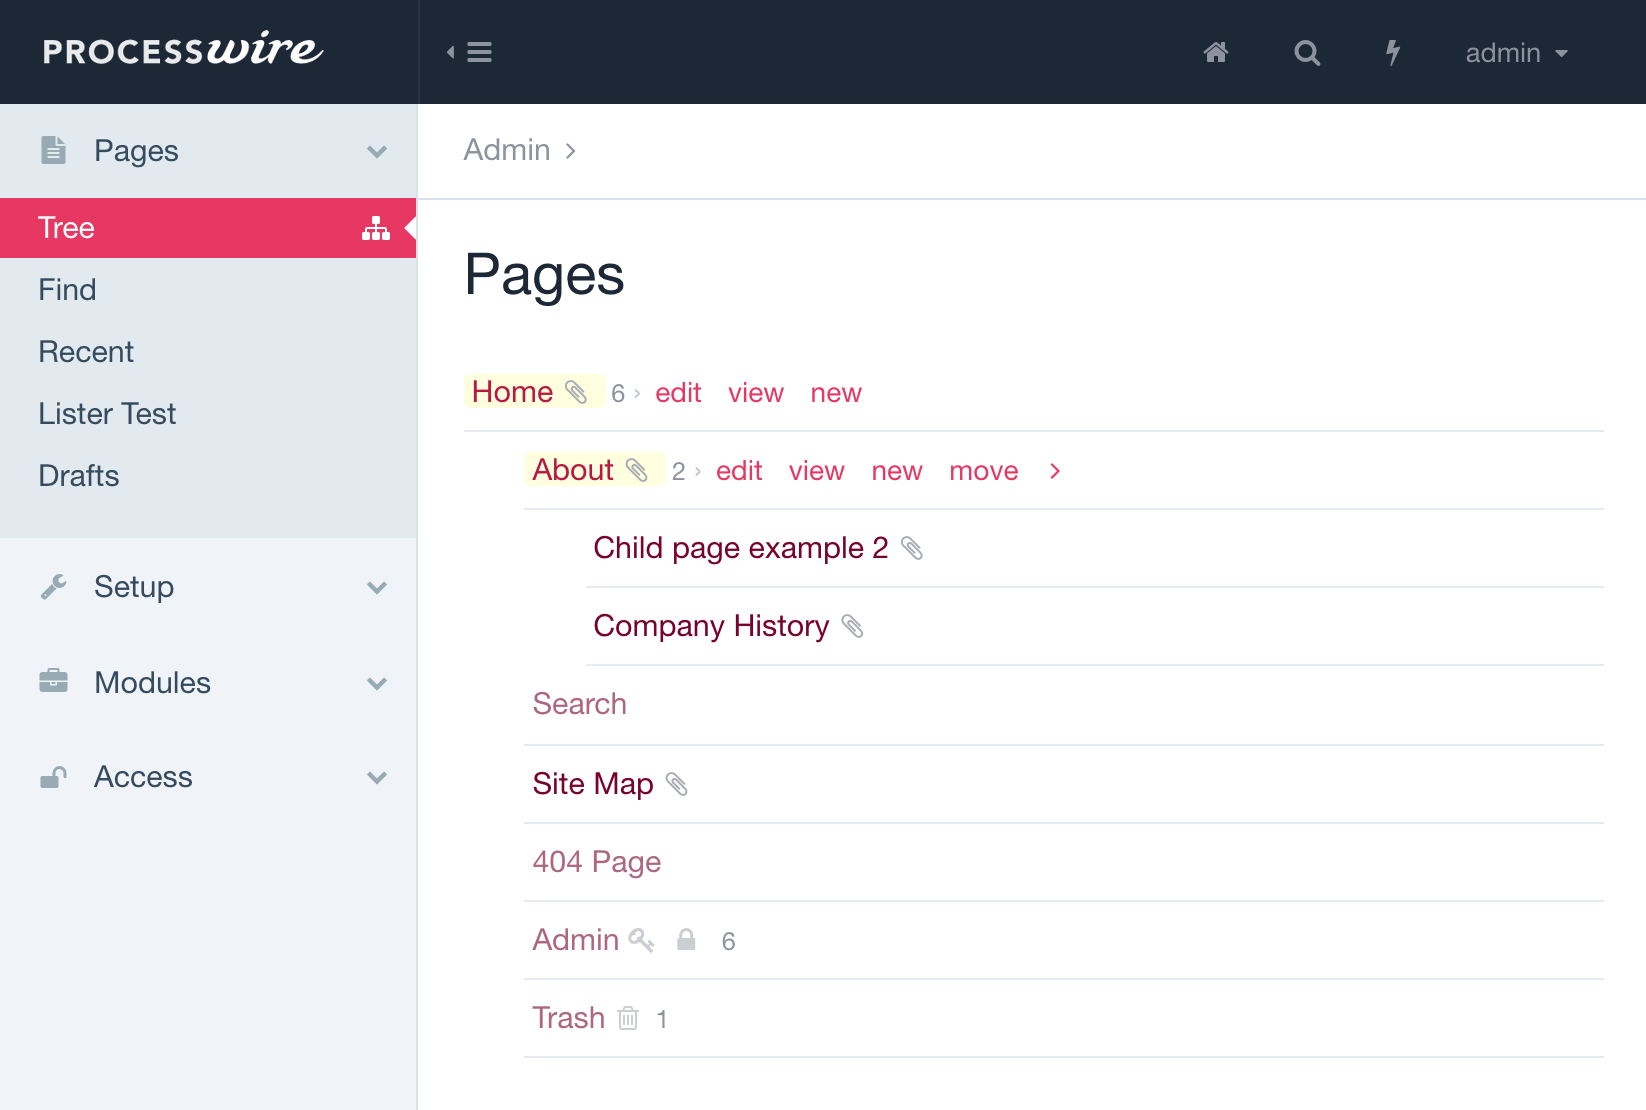The image size is (1646, 1110).
Task: Click the Admin breadcrumb link
Action: [507, 150]
